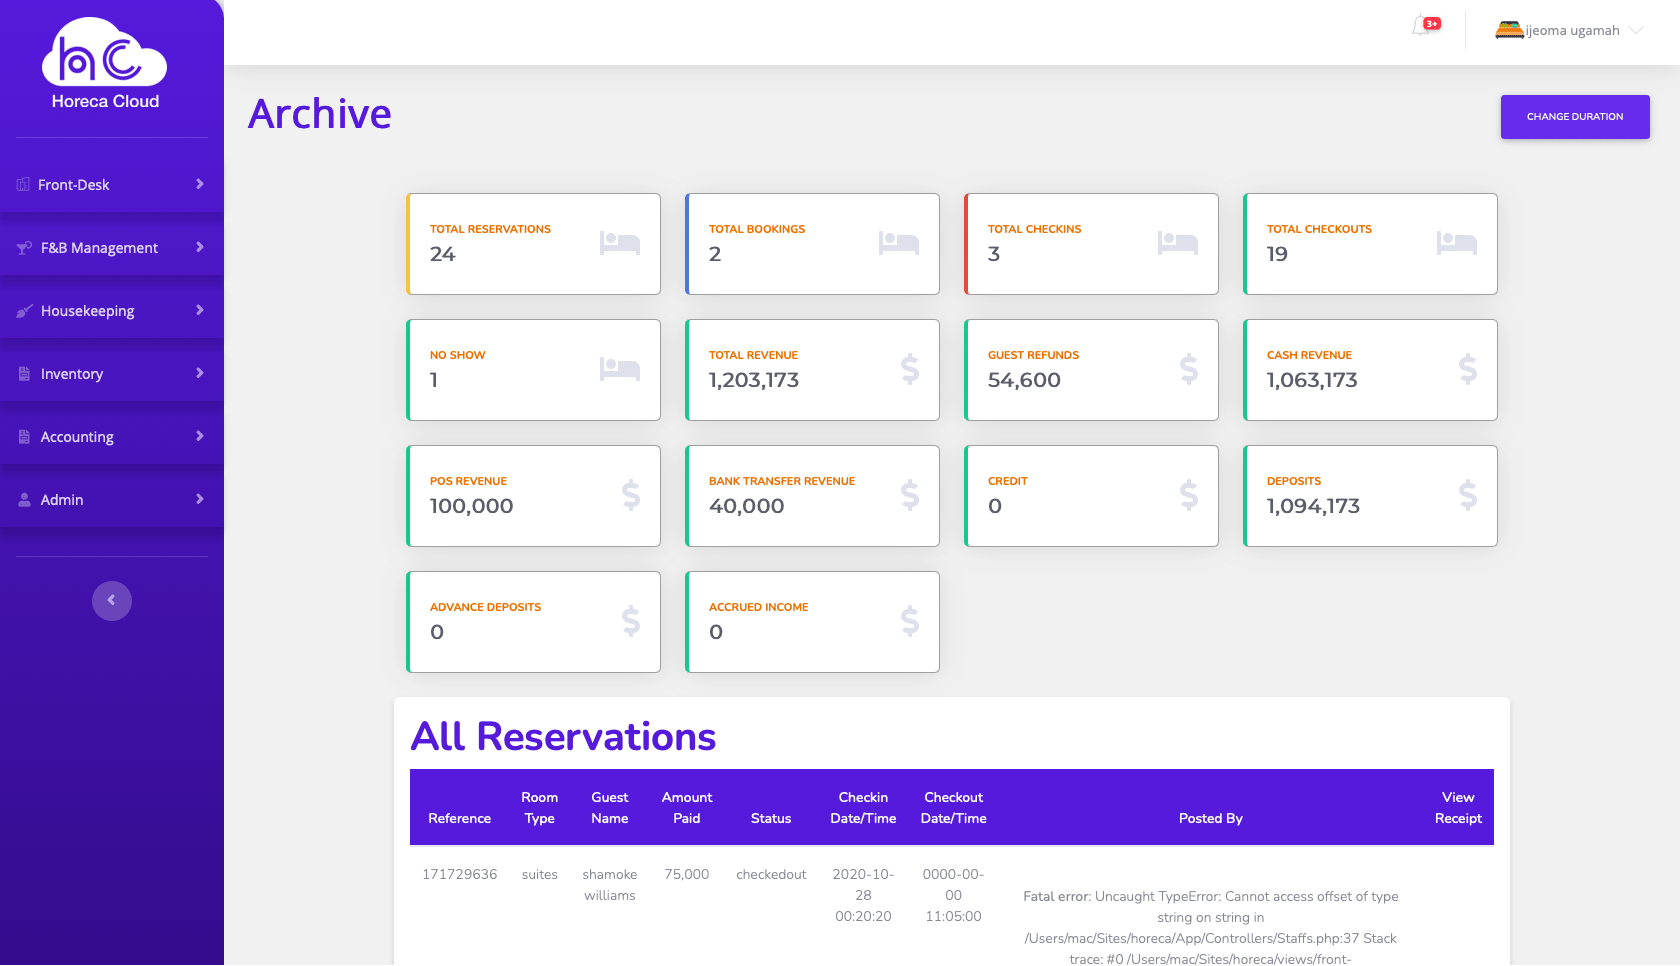Open the notifications bell icon
Screen dimensions: 1680x966
click(x=1421, y=27)
